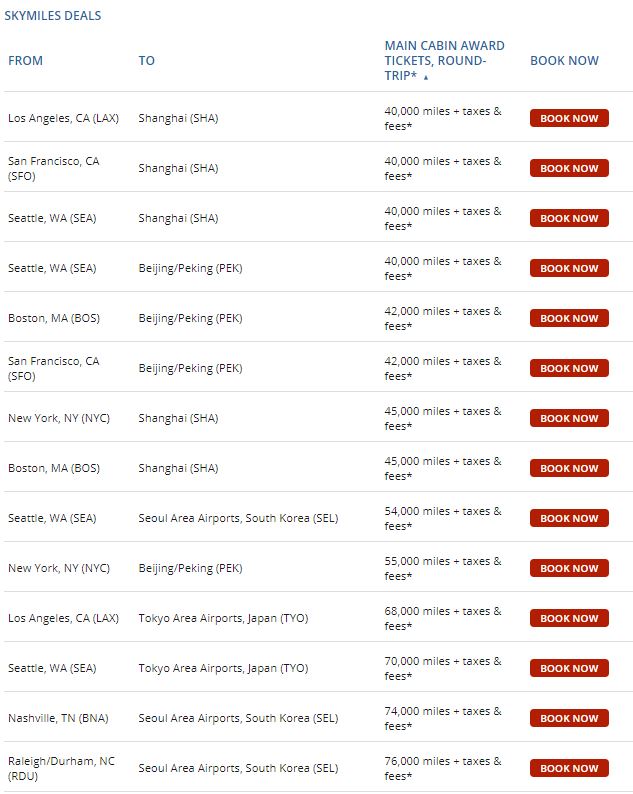
Task: Hit Book Now for Boston to Shanghai
Action: coord(569,468)
